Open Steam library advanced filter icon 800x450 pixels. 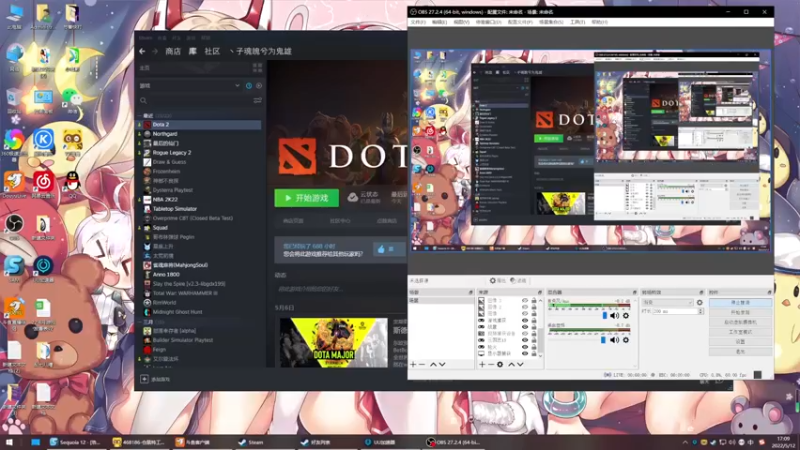coord(258,101)
